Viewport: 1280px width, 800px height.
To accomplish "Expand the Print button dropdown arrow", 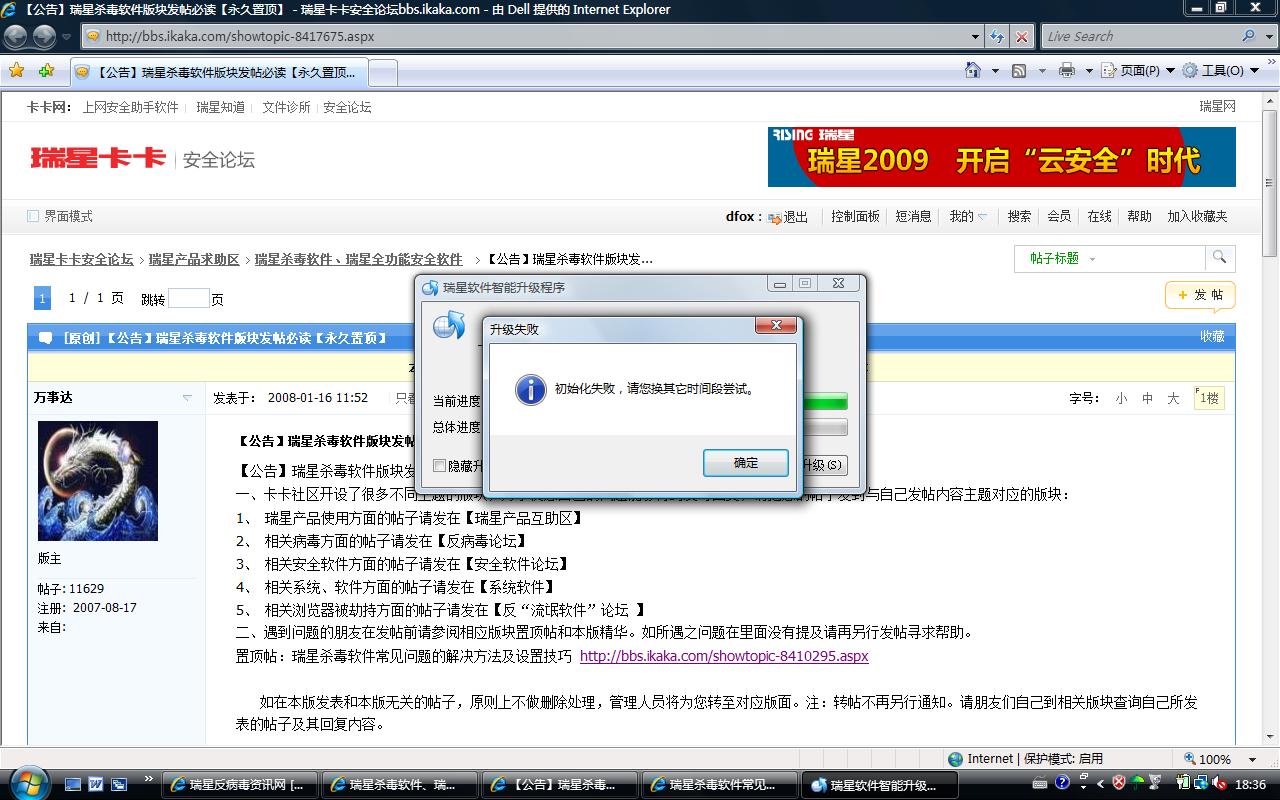I will point(1089,71).
